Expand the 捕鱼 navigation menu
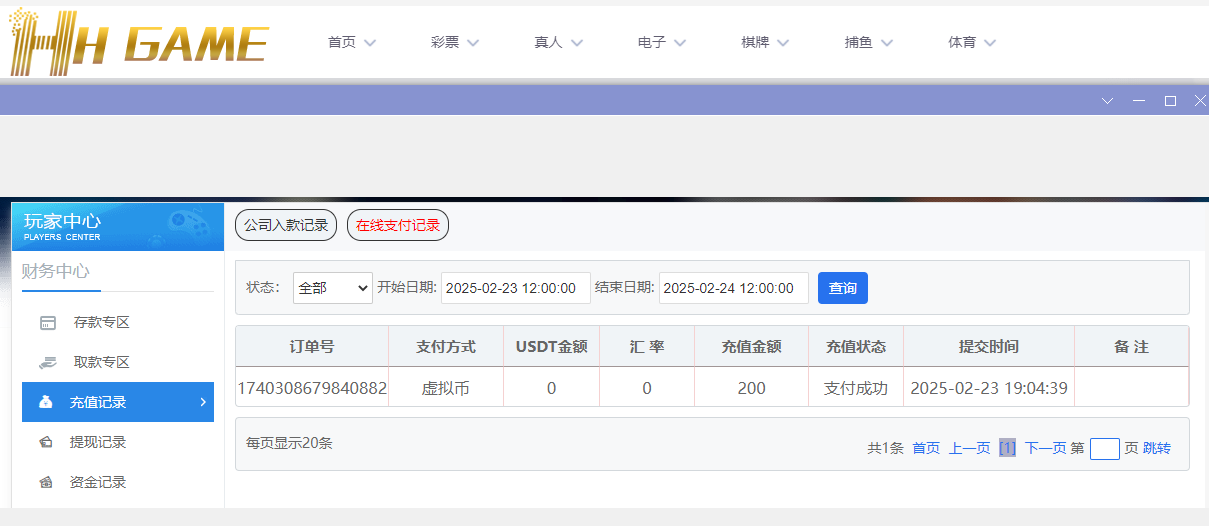 (868, 42)
